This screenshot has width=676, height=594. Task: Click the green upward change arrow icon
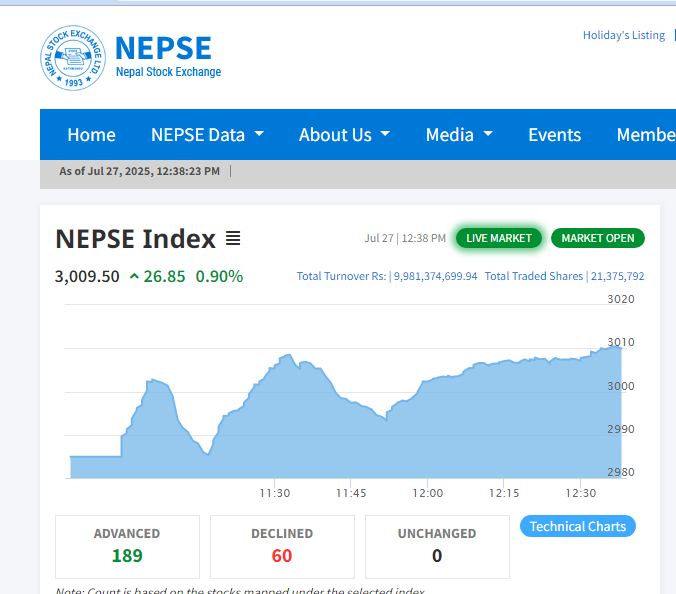[134, 276]
